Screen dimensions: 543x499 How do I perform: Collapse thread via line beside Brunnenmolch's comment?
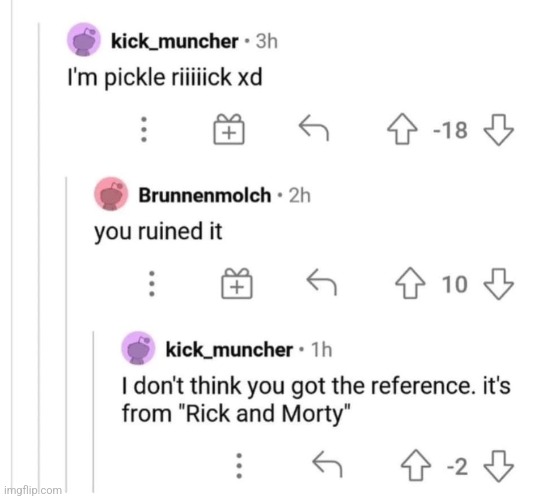click(x=66, y=332)
